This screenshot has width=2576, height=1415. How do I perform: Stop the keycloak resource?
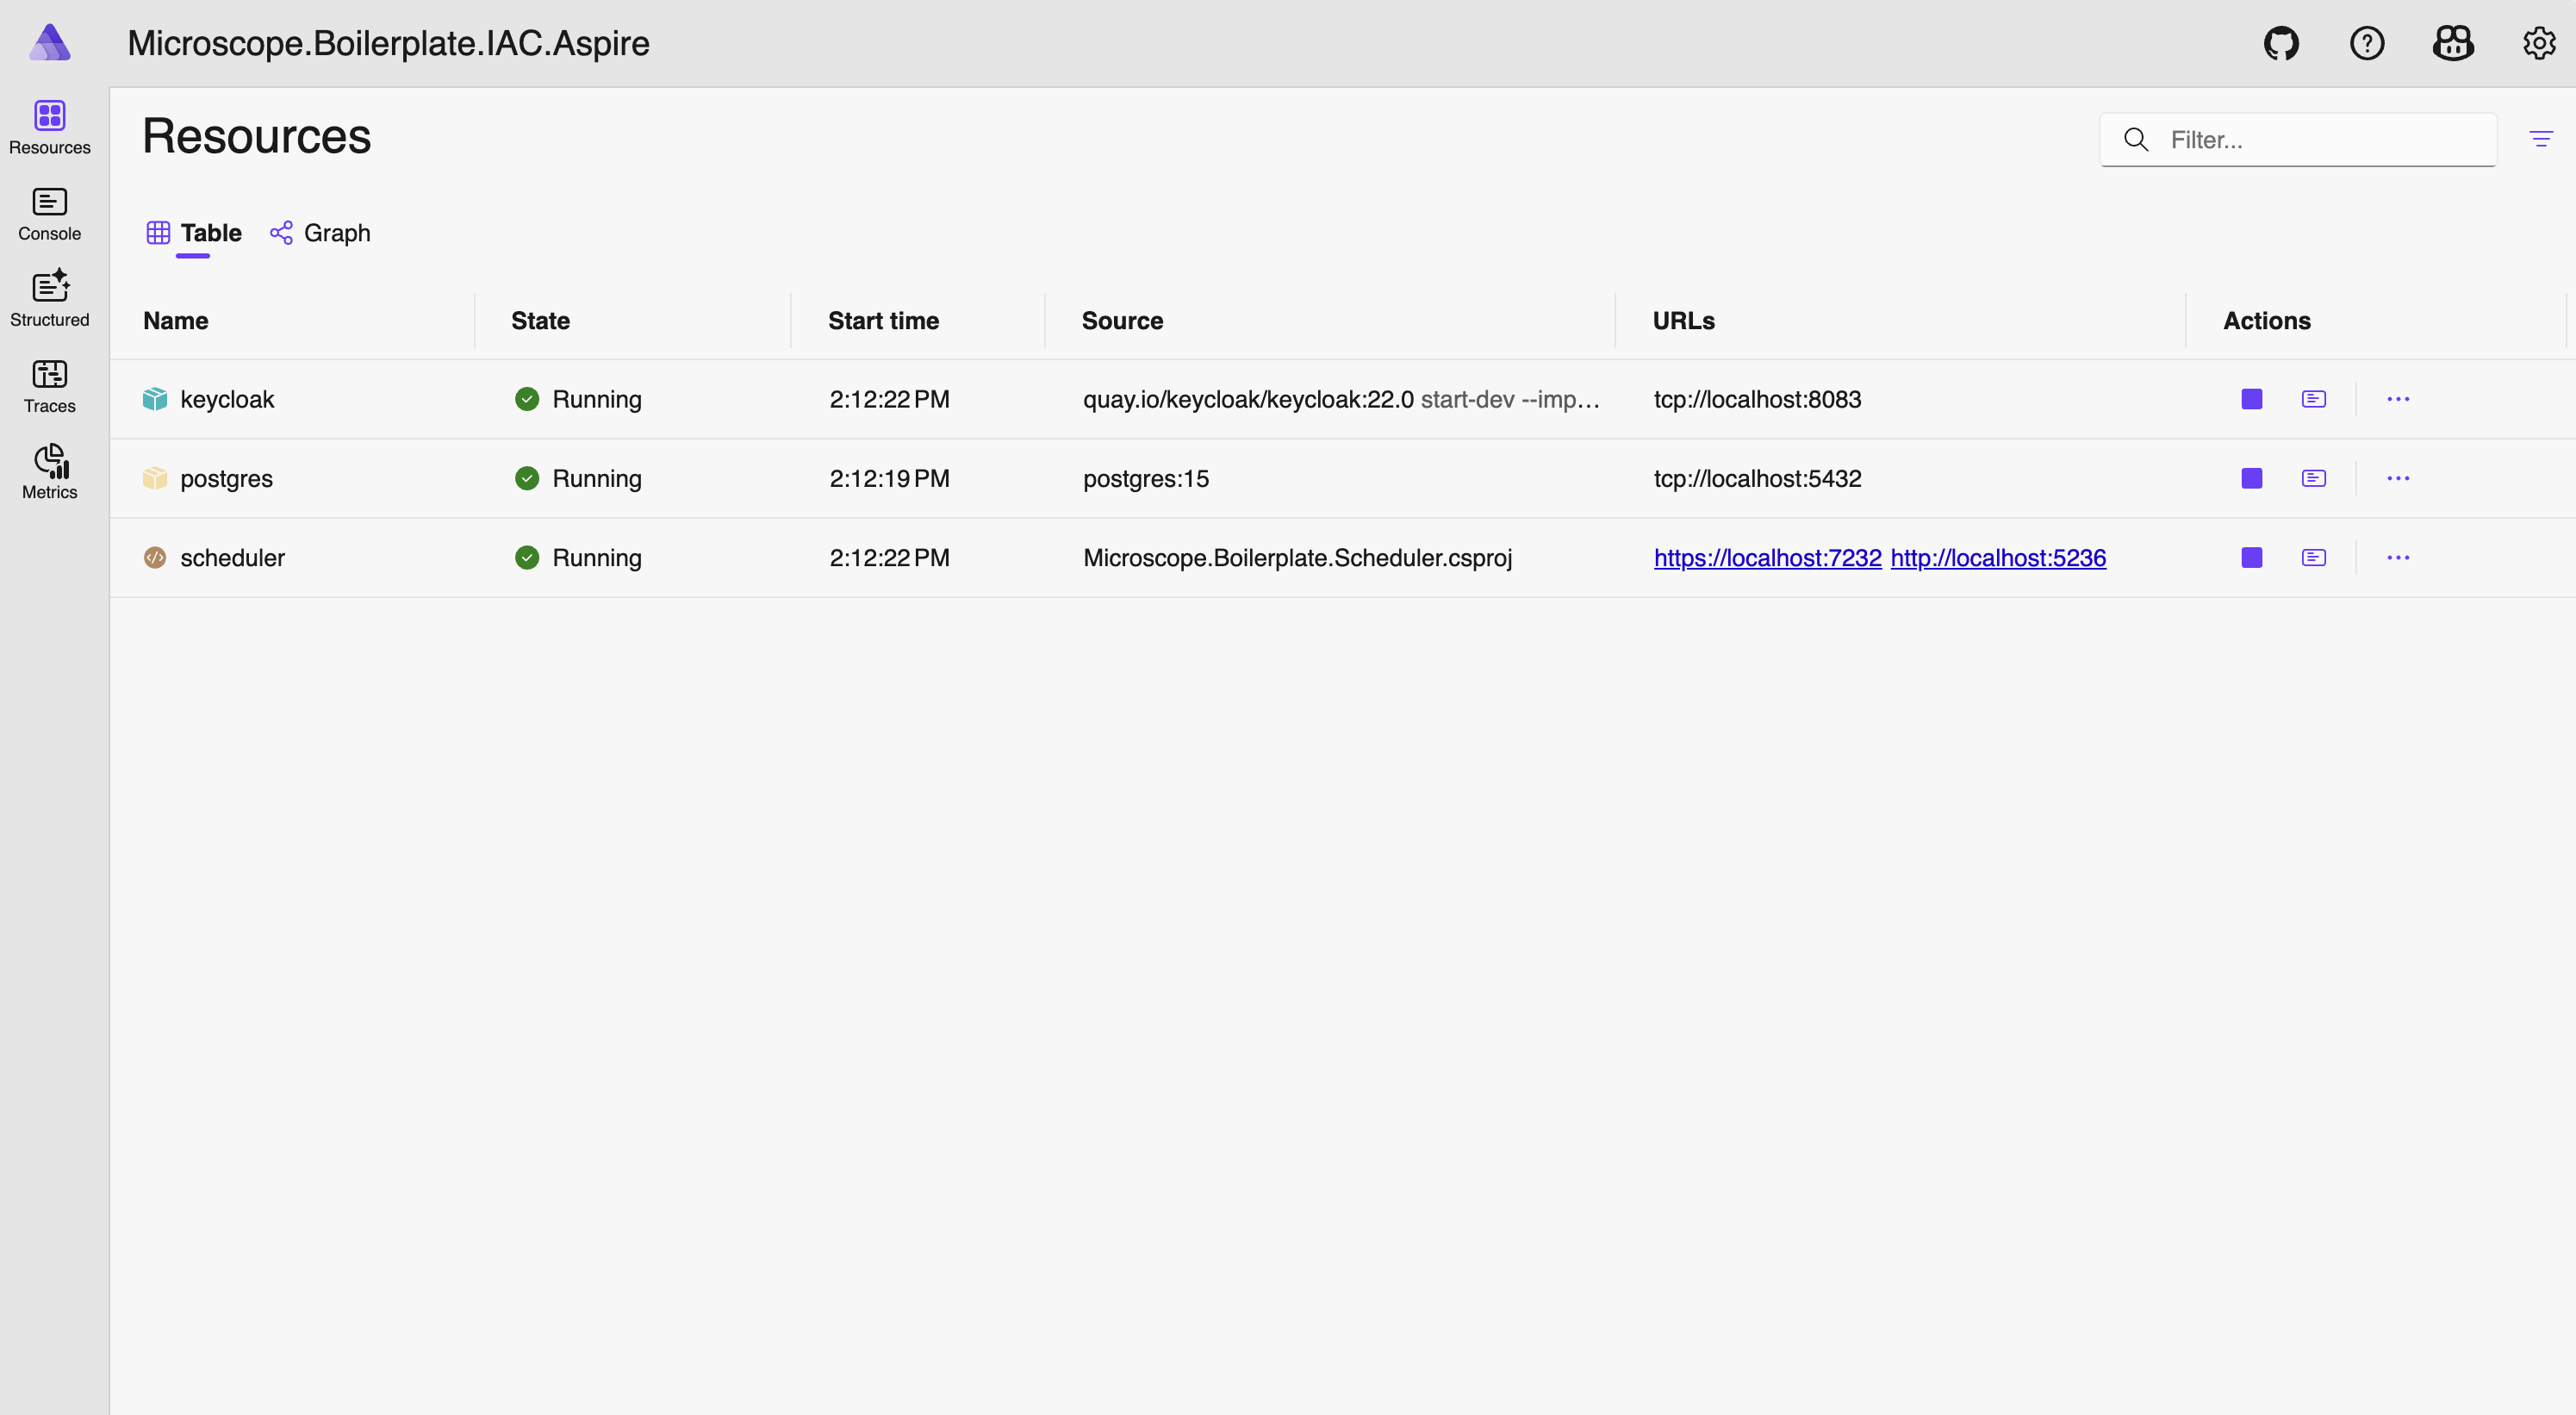pyautogui.click(x=2252, y=399)
